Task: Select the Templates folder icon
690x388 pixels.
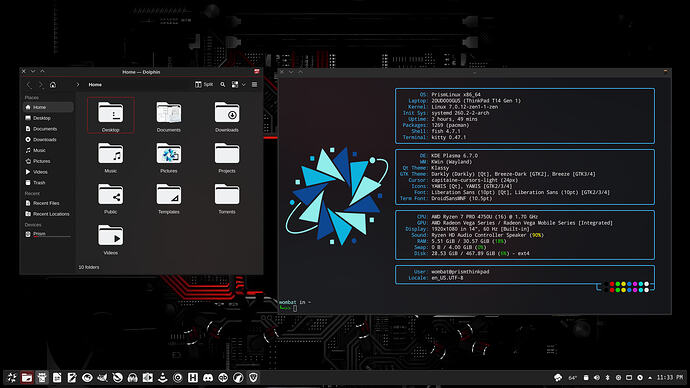Action: [169, 195]
